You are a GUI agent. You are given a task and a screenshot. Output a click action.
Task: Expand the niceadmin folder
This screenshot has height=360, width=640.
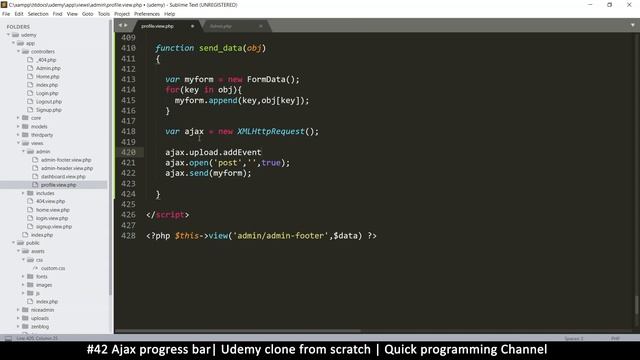pos(18,310)
